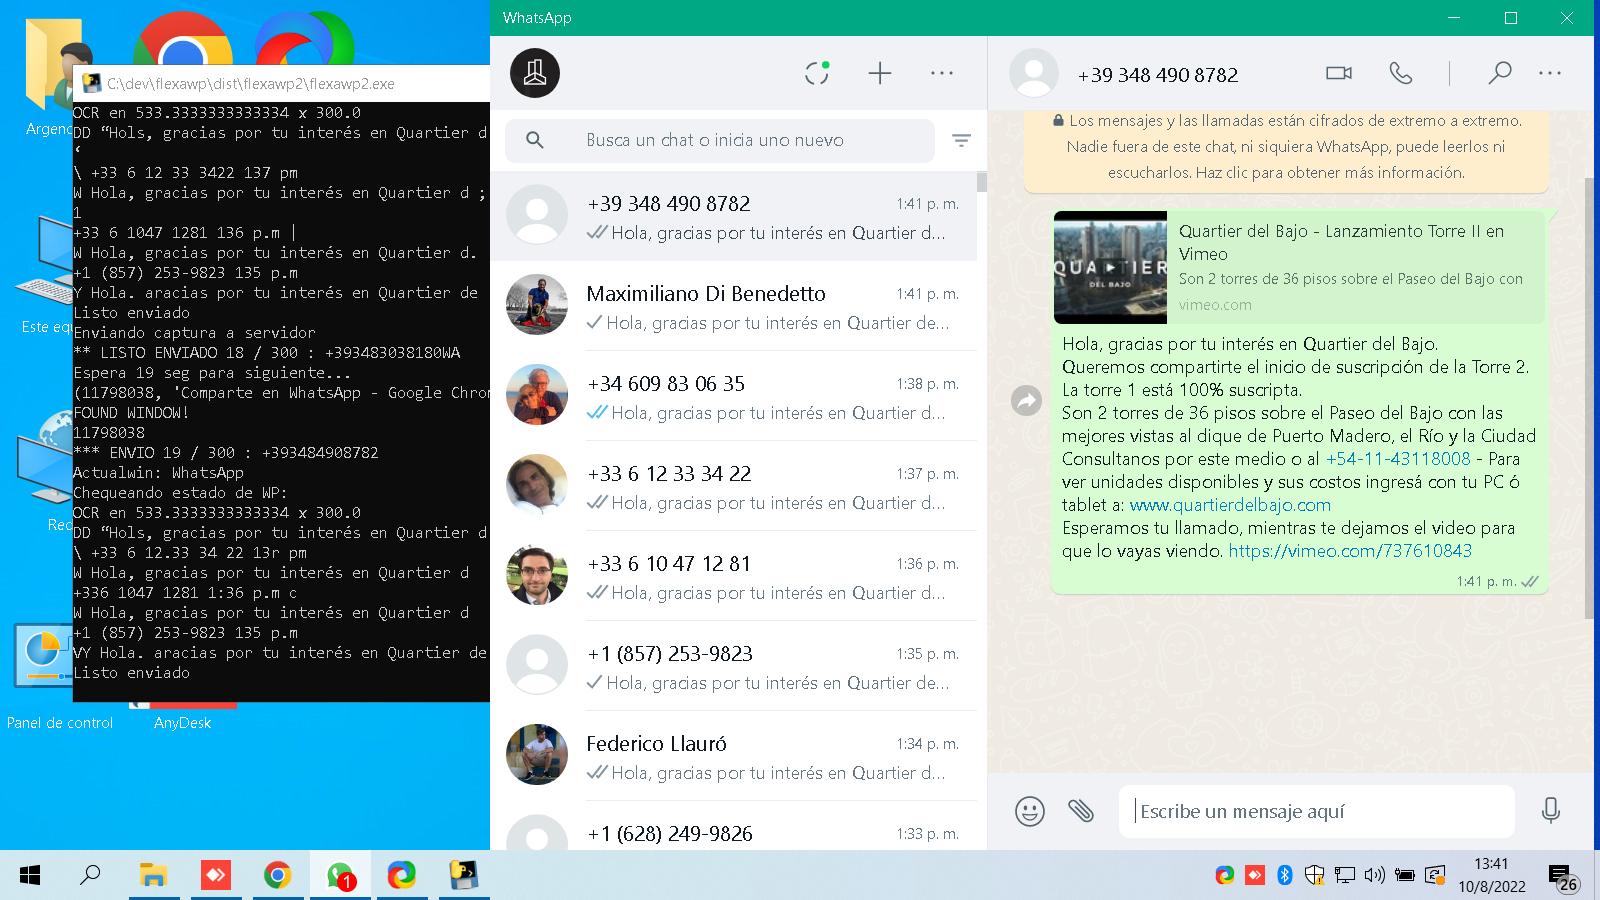
Task: Open conversation more options menu
Action: point(1550,73)
